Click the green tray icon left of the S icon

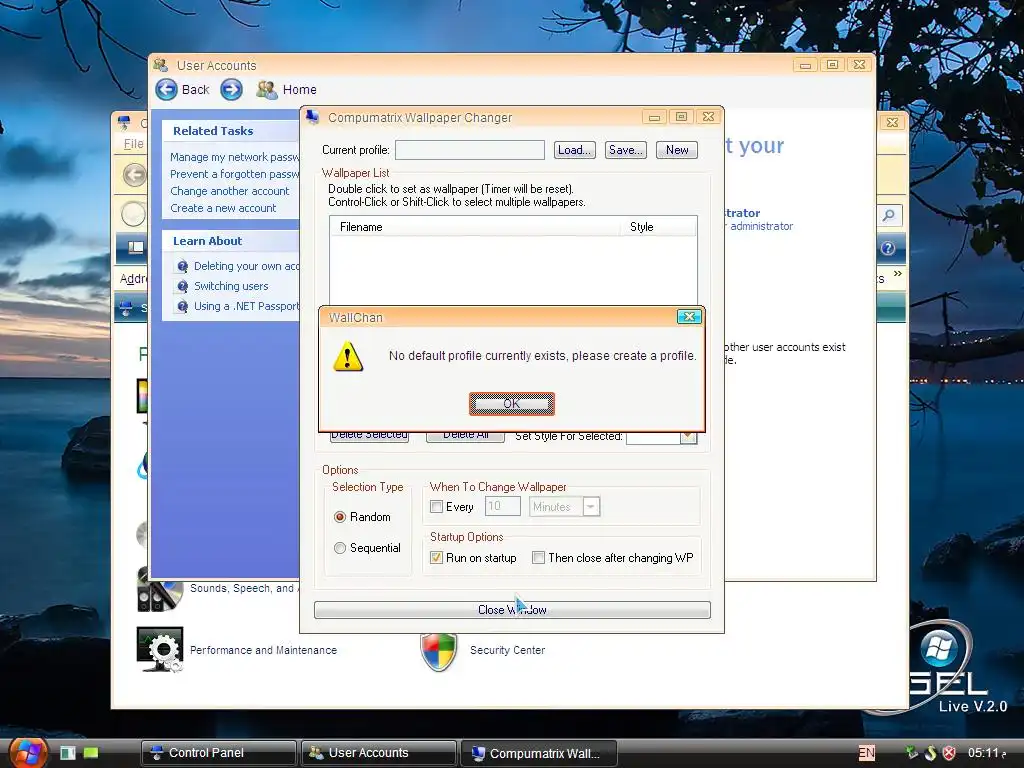pyautogui.click(x=912, y=753)
